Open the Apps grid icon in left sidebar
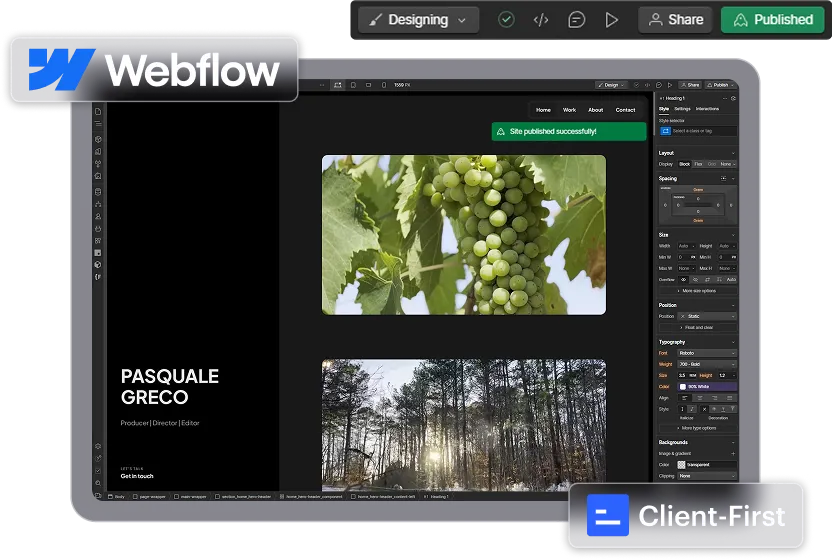833x560 pixels. [98, 241]
